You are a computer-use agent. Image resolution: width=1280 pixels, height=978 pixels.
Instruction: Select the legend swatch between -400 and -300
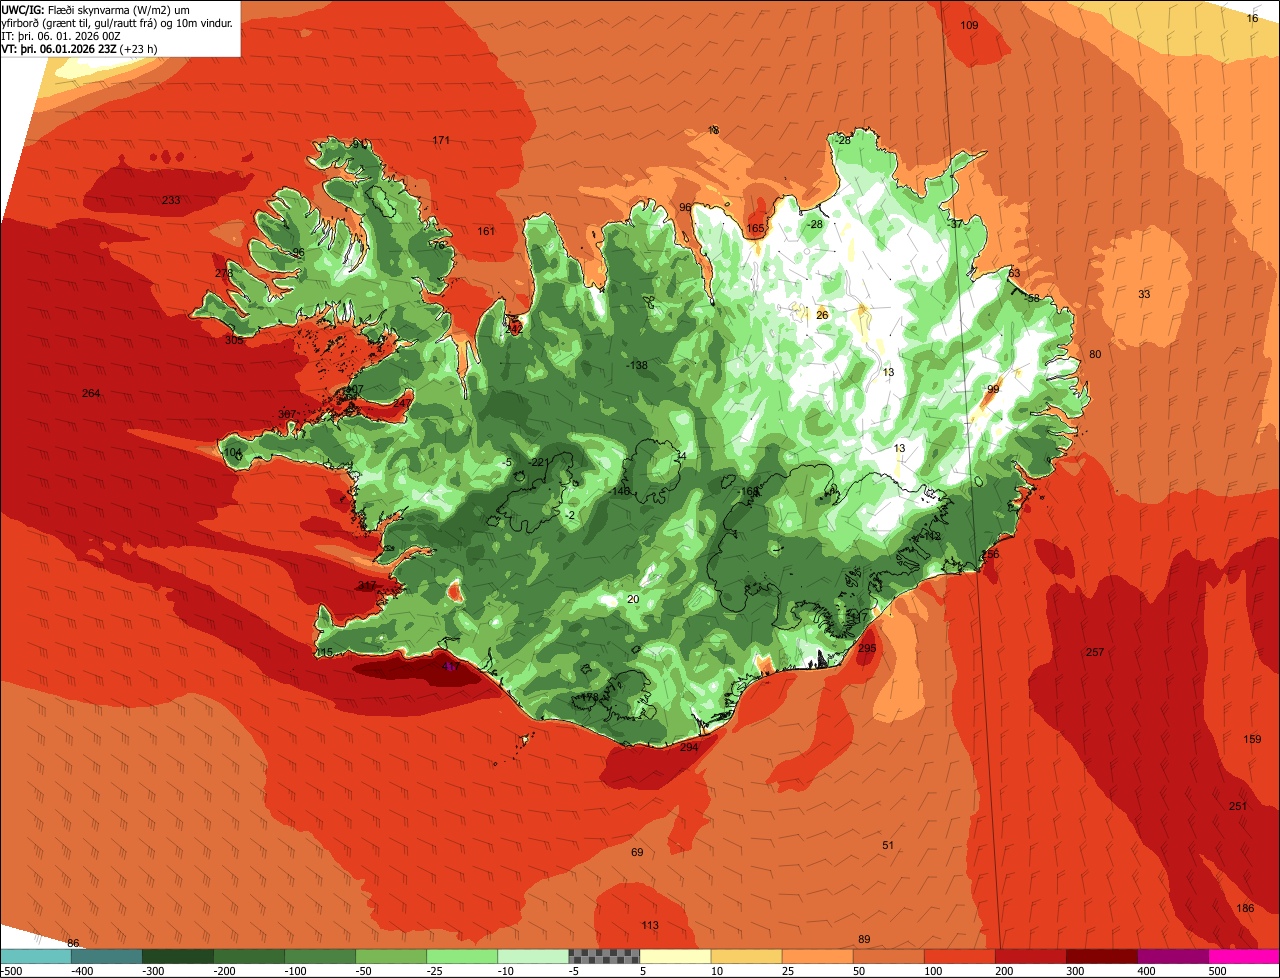(107, 956)
